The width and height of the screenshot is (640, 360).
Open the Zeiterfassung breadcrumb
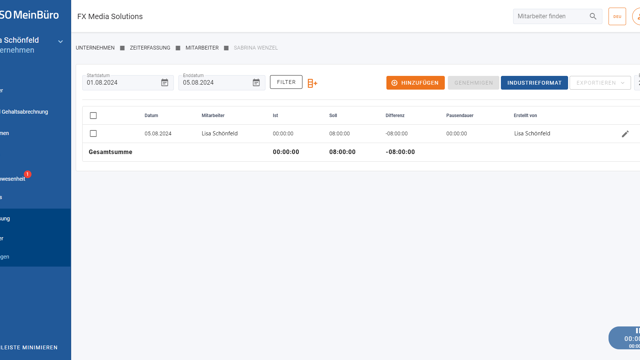150,48
